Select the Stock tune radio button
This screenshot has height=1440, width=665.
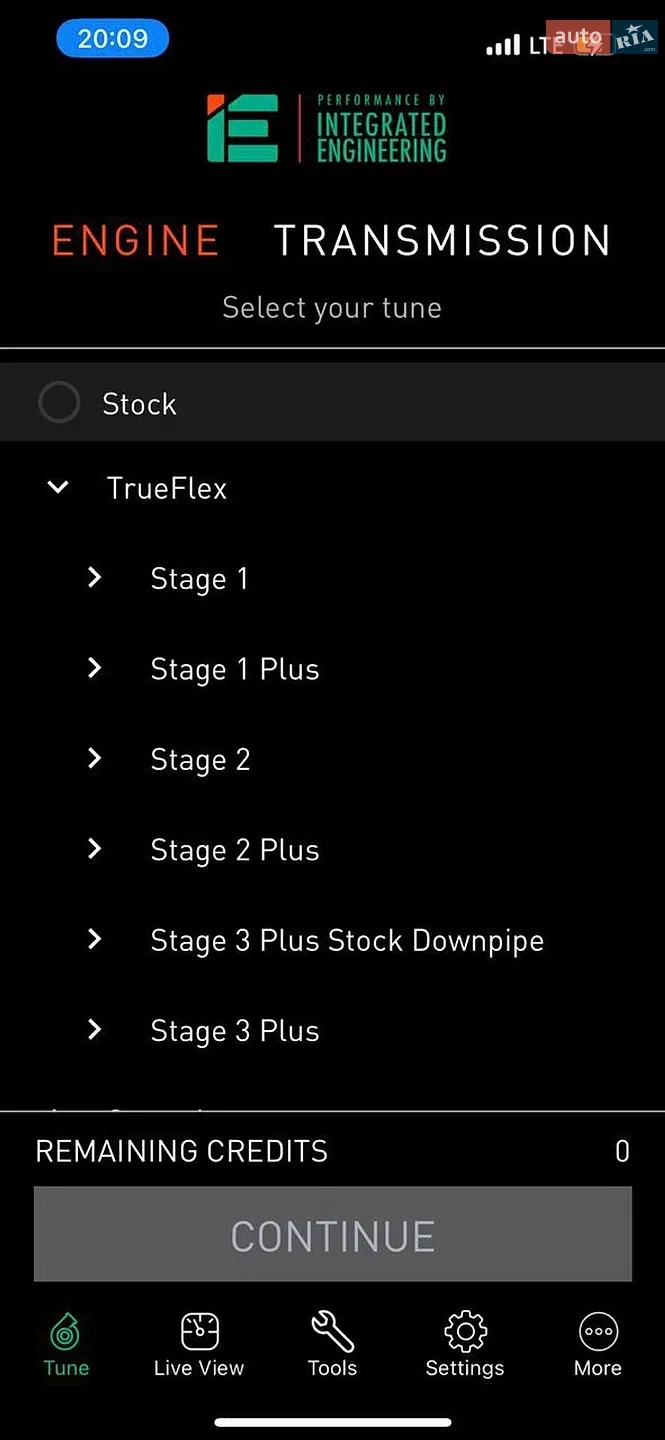click(59, 403)
